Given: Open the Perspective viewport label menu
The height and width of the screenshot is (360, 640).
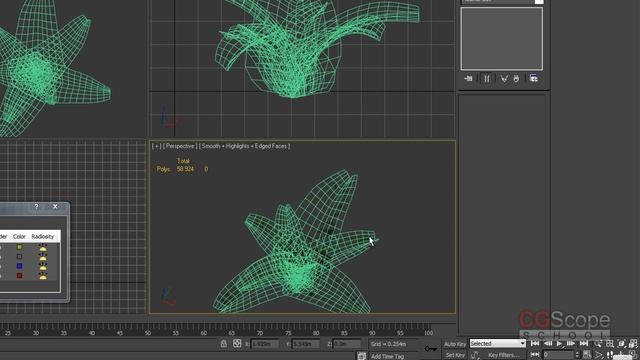Looking at the screenshot, I should point(180,146).
